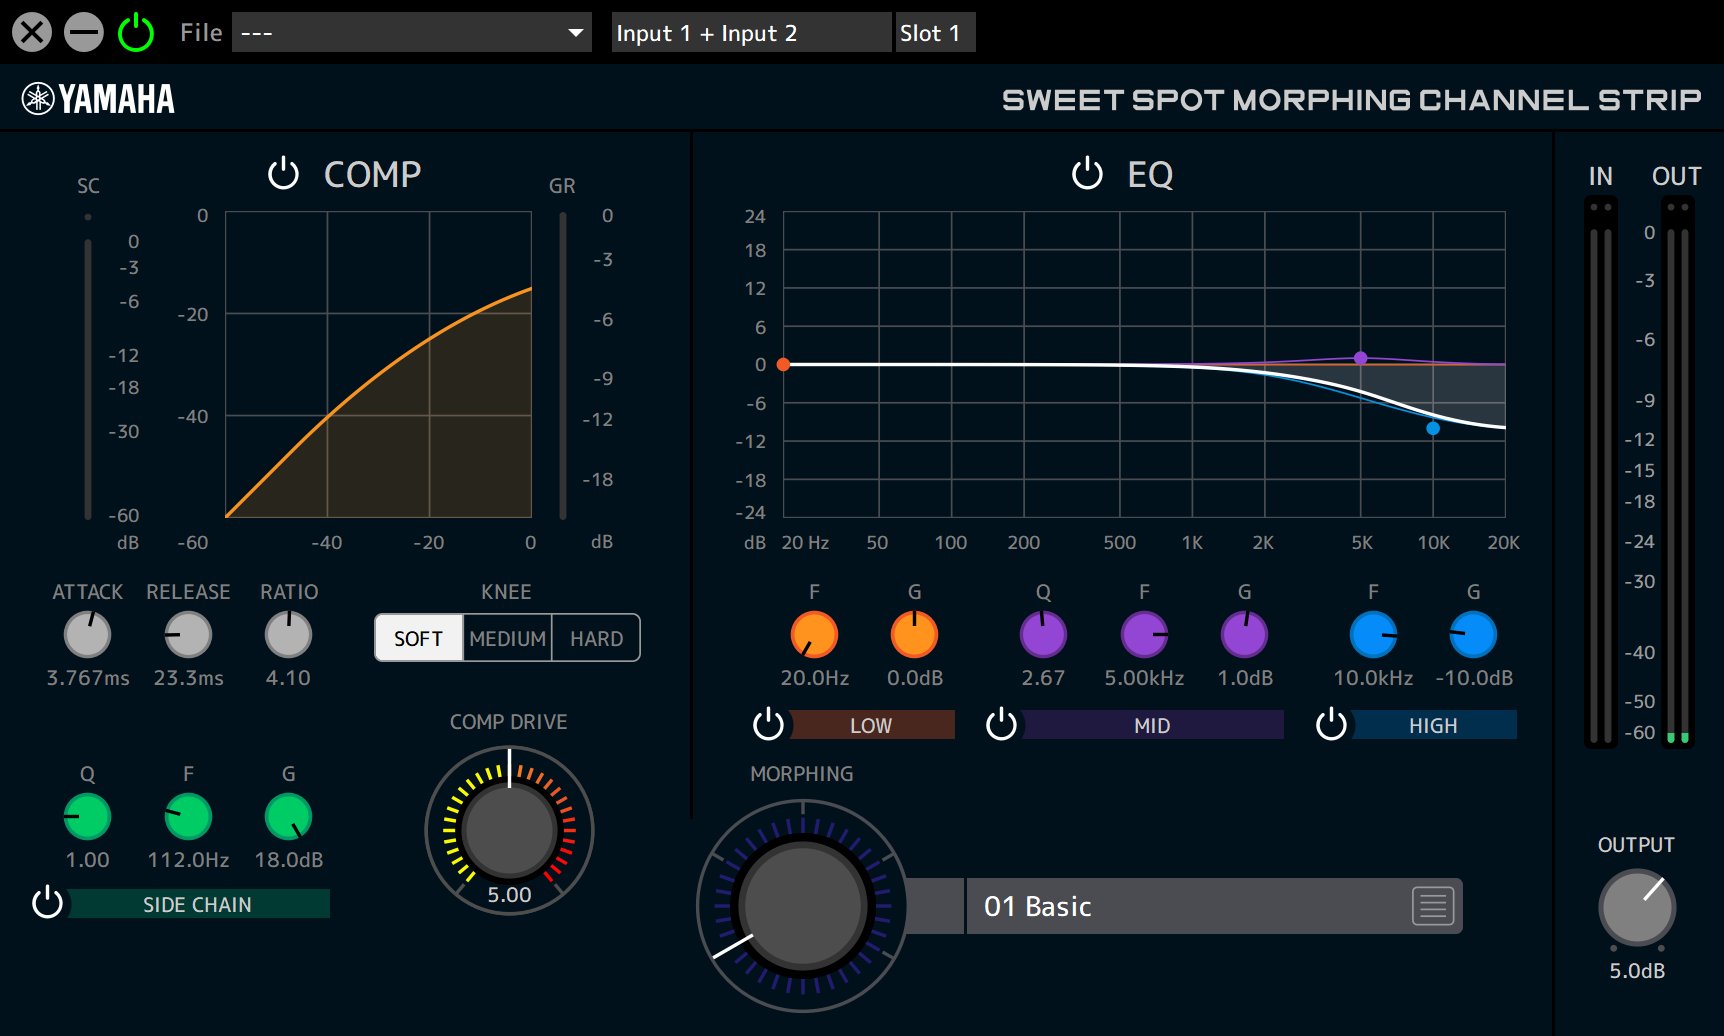Image resolution: width=1724 pixels, height=1036 pixels.
Task: Click the orange LOW band point on EQ graph
Action: tap(784, 364)
